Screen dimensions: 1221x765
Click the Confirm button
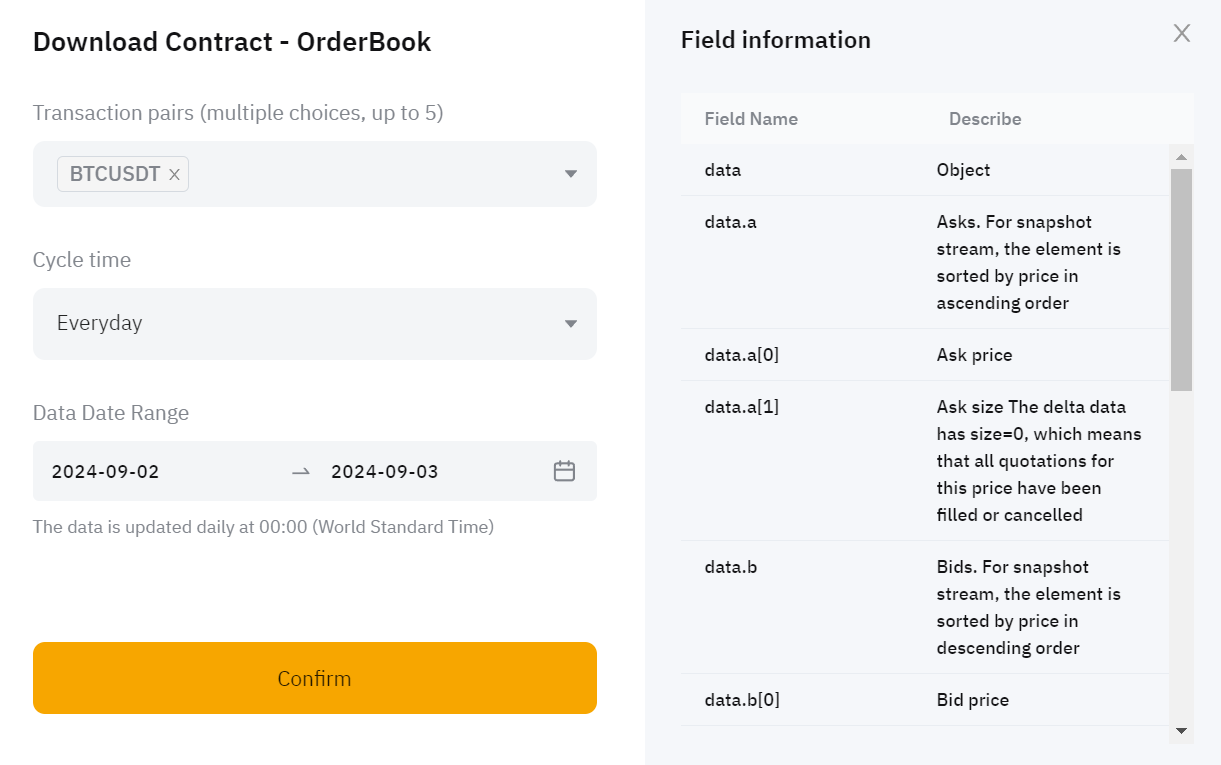pos(315,678)
